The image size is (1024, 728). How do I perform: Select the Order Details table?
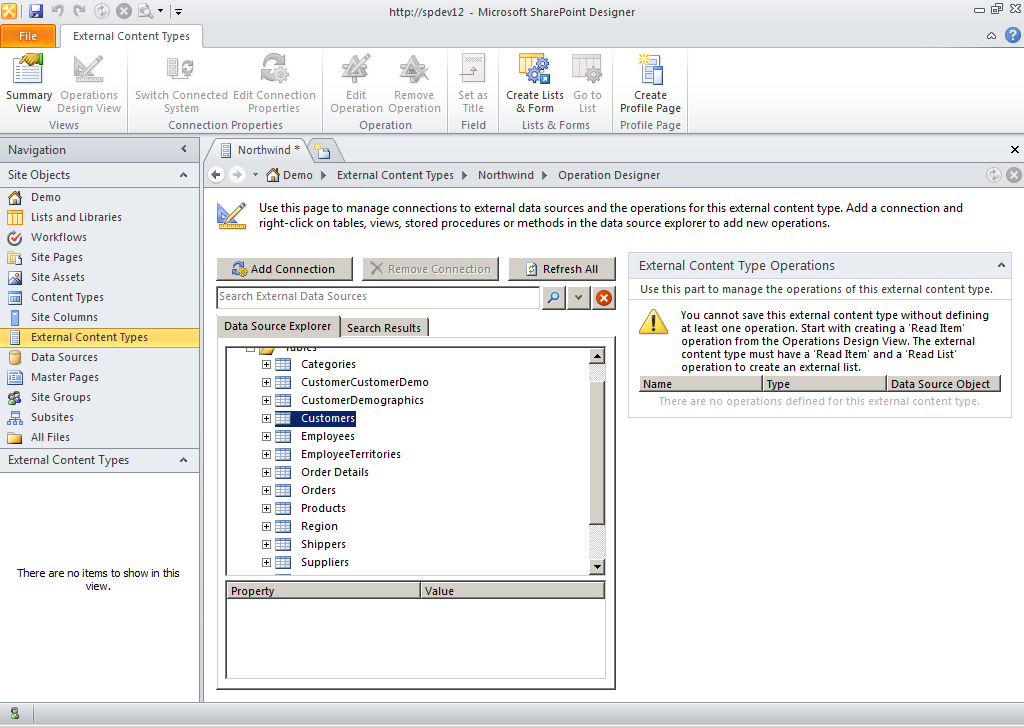coord(334,472)
